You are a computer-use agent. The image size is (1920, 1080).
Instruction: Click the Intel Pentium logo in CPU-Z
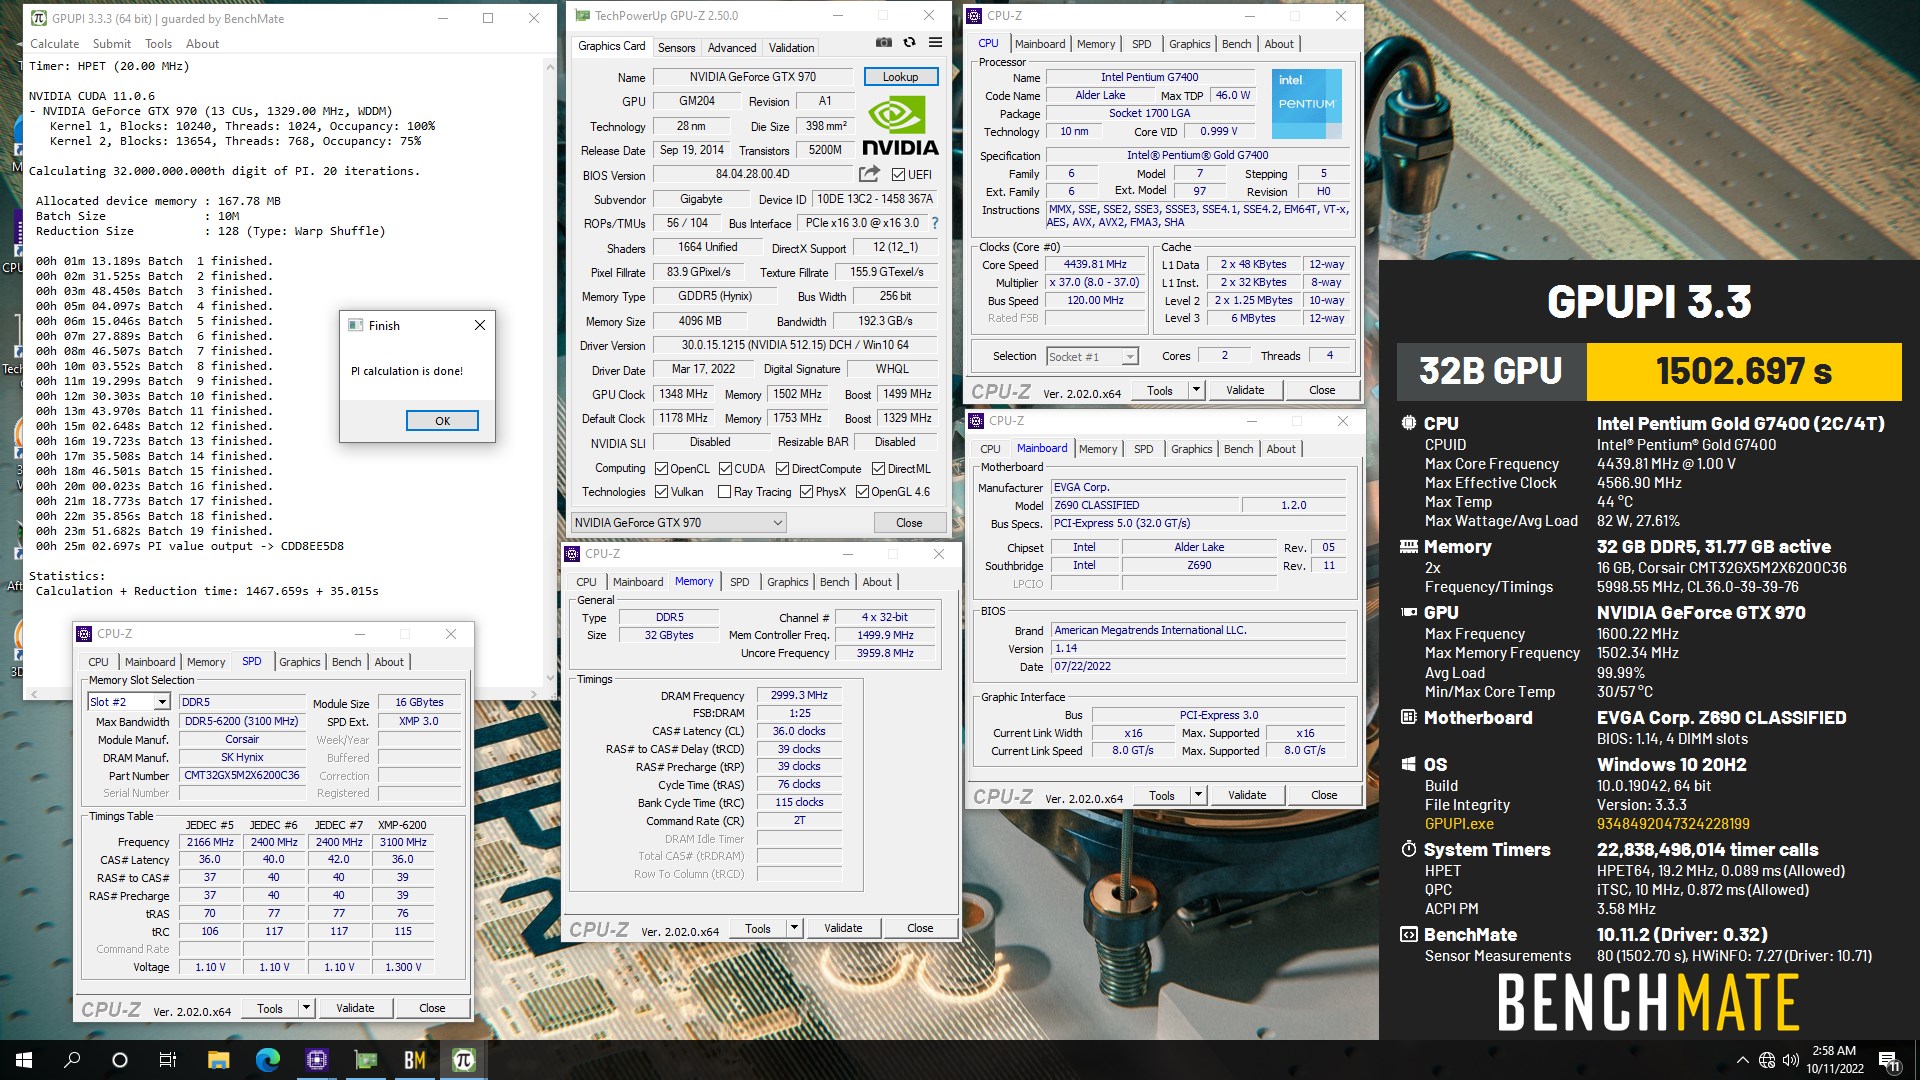[x=1306, y=104]
